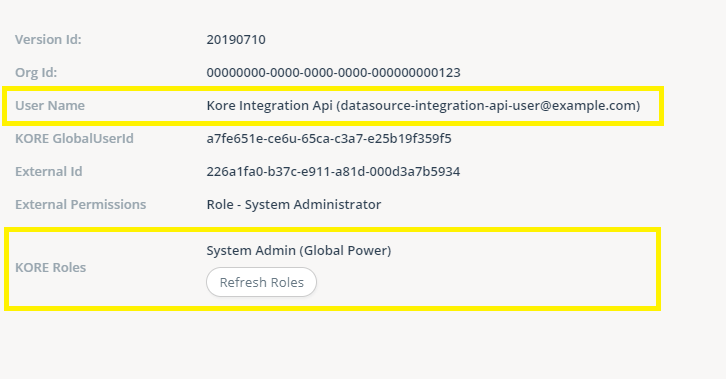
Task: Select the Version Id value 20190710
Action: [236, 39]
